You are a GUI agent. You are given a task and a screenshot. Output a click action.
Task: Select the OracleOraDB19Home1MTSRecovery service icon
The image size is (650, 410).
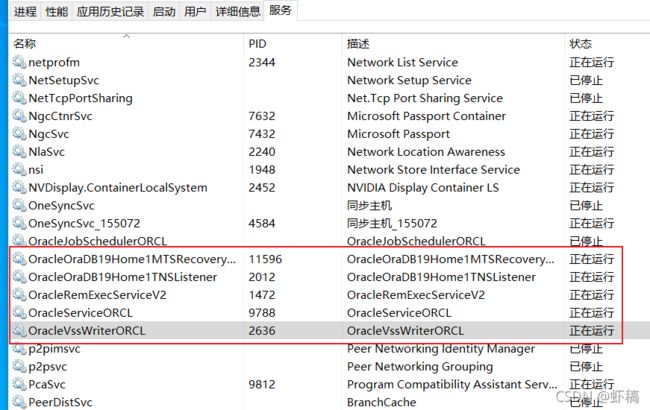(x=19, y=259)
